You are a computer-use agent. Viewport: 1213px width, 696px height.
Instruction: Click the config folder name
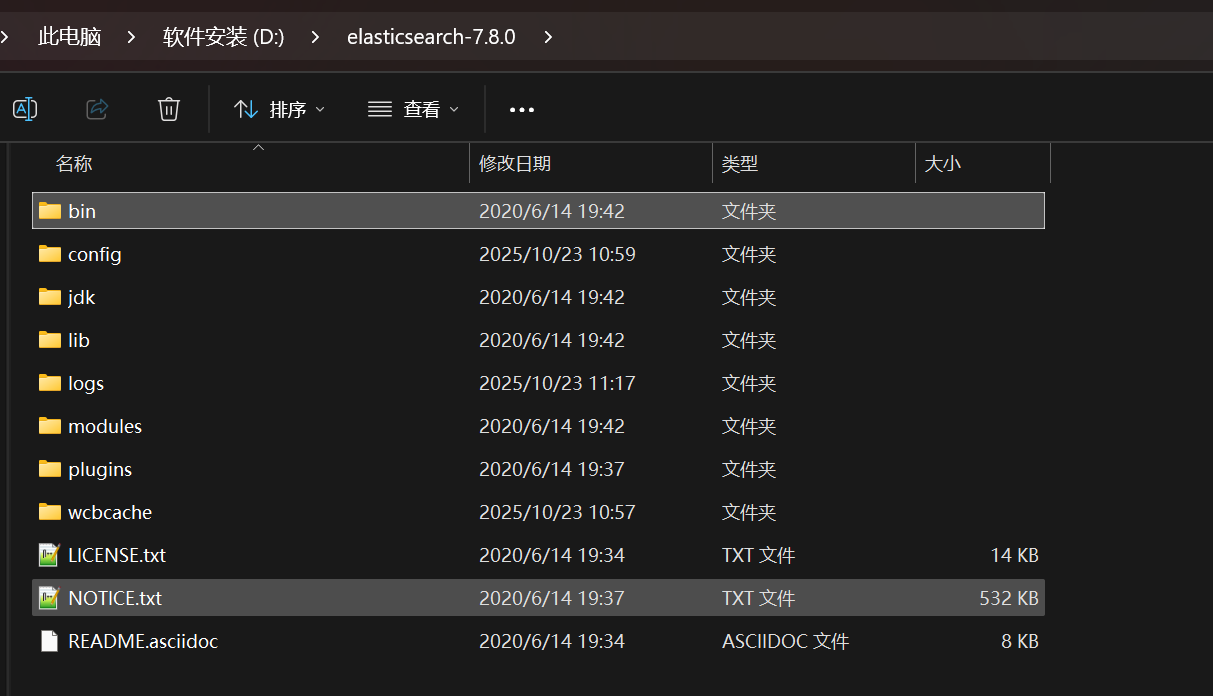click(95, 254)
